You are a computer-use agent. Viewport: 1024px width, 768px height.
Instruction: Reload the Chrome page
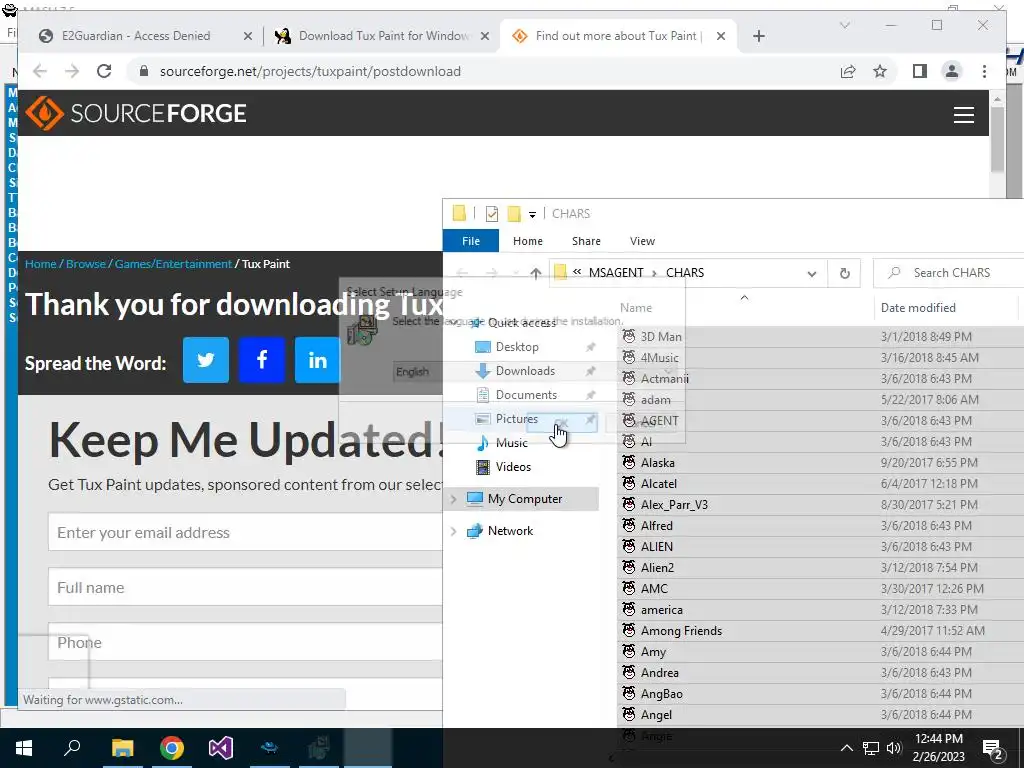click(x=104, y=71)
